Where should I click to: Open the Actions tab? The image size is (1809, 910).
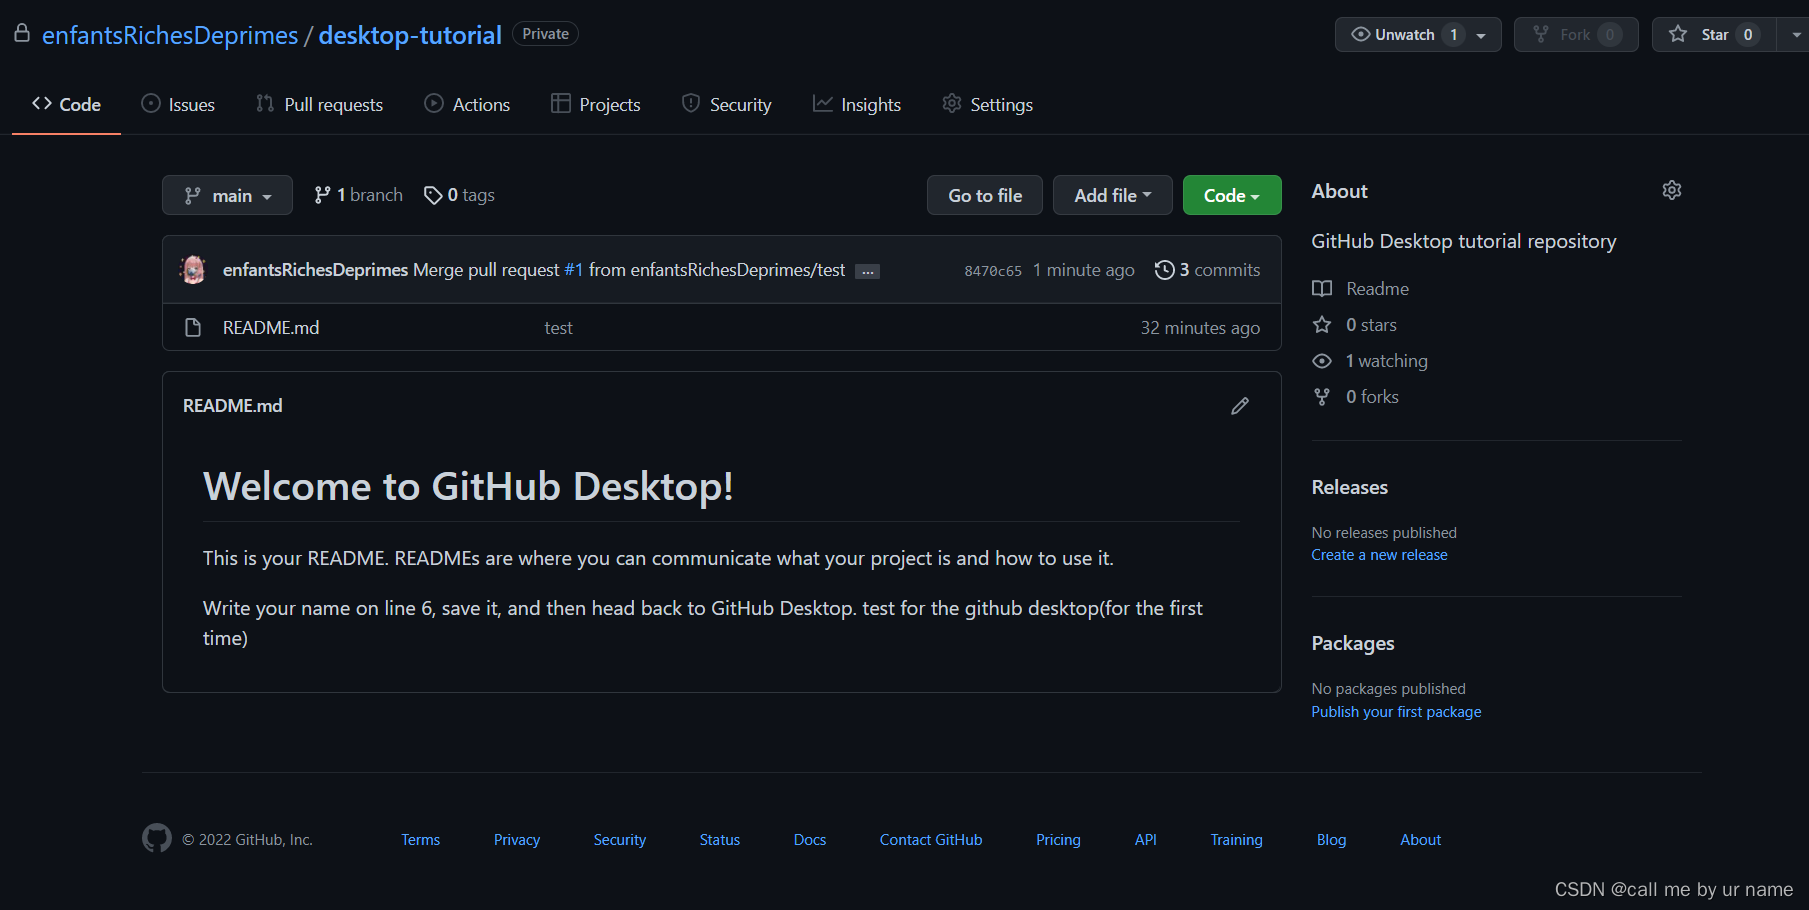[x=466, y=103]
